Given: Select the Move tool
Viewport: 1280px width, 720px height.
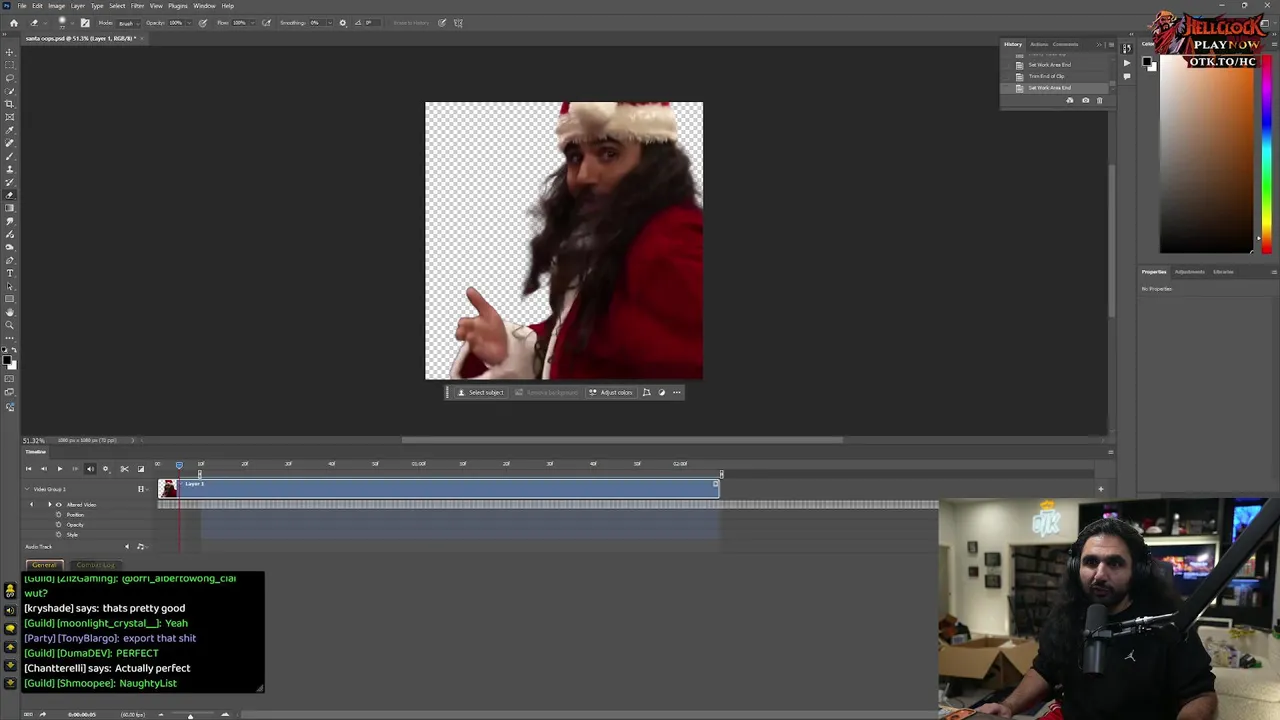Looking at the screenshot, I should pos(12,52).
